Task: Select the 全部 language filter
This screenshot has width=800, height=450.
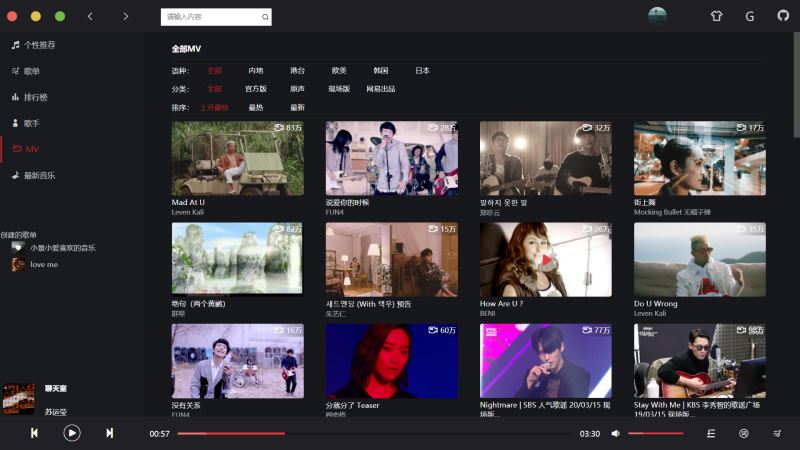Action: [x=214, y=70]
